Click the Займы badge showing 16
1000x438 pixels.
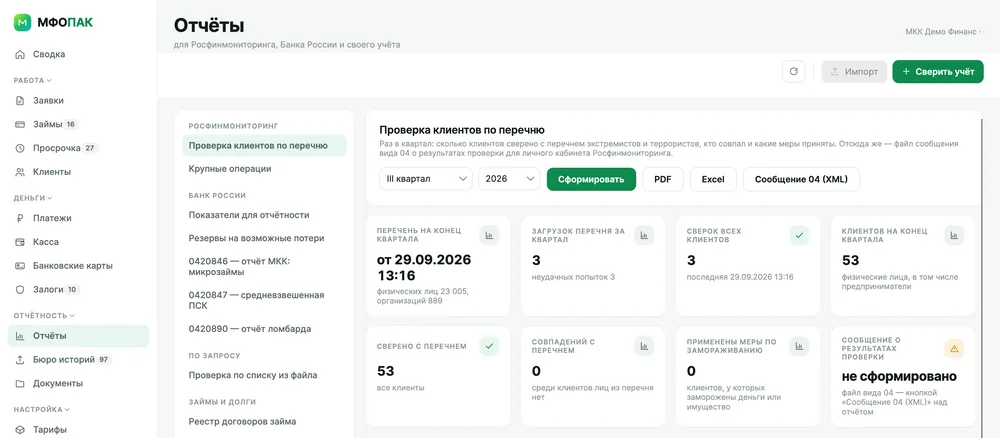[71, 124]
